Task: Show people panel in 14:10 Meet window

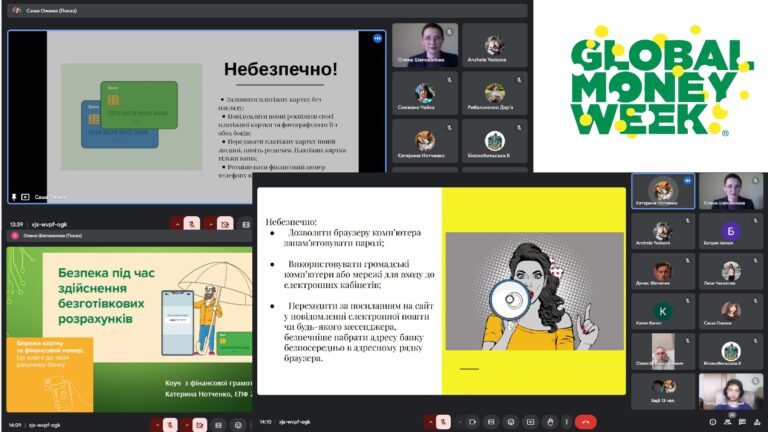Action: (728, 422)
